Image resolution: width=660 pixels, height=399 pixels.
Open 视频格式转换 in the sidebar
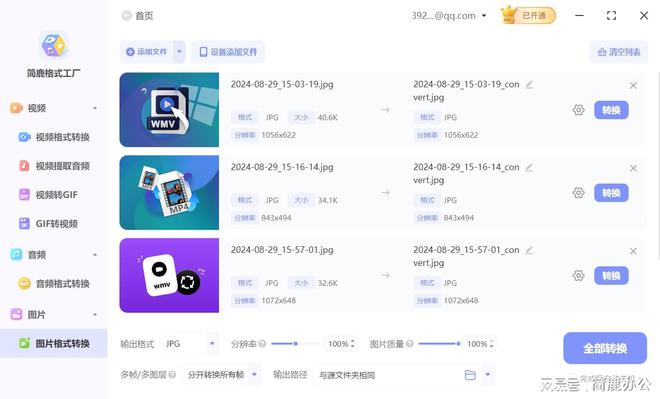coord(54,137)
